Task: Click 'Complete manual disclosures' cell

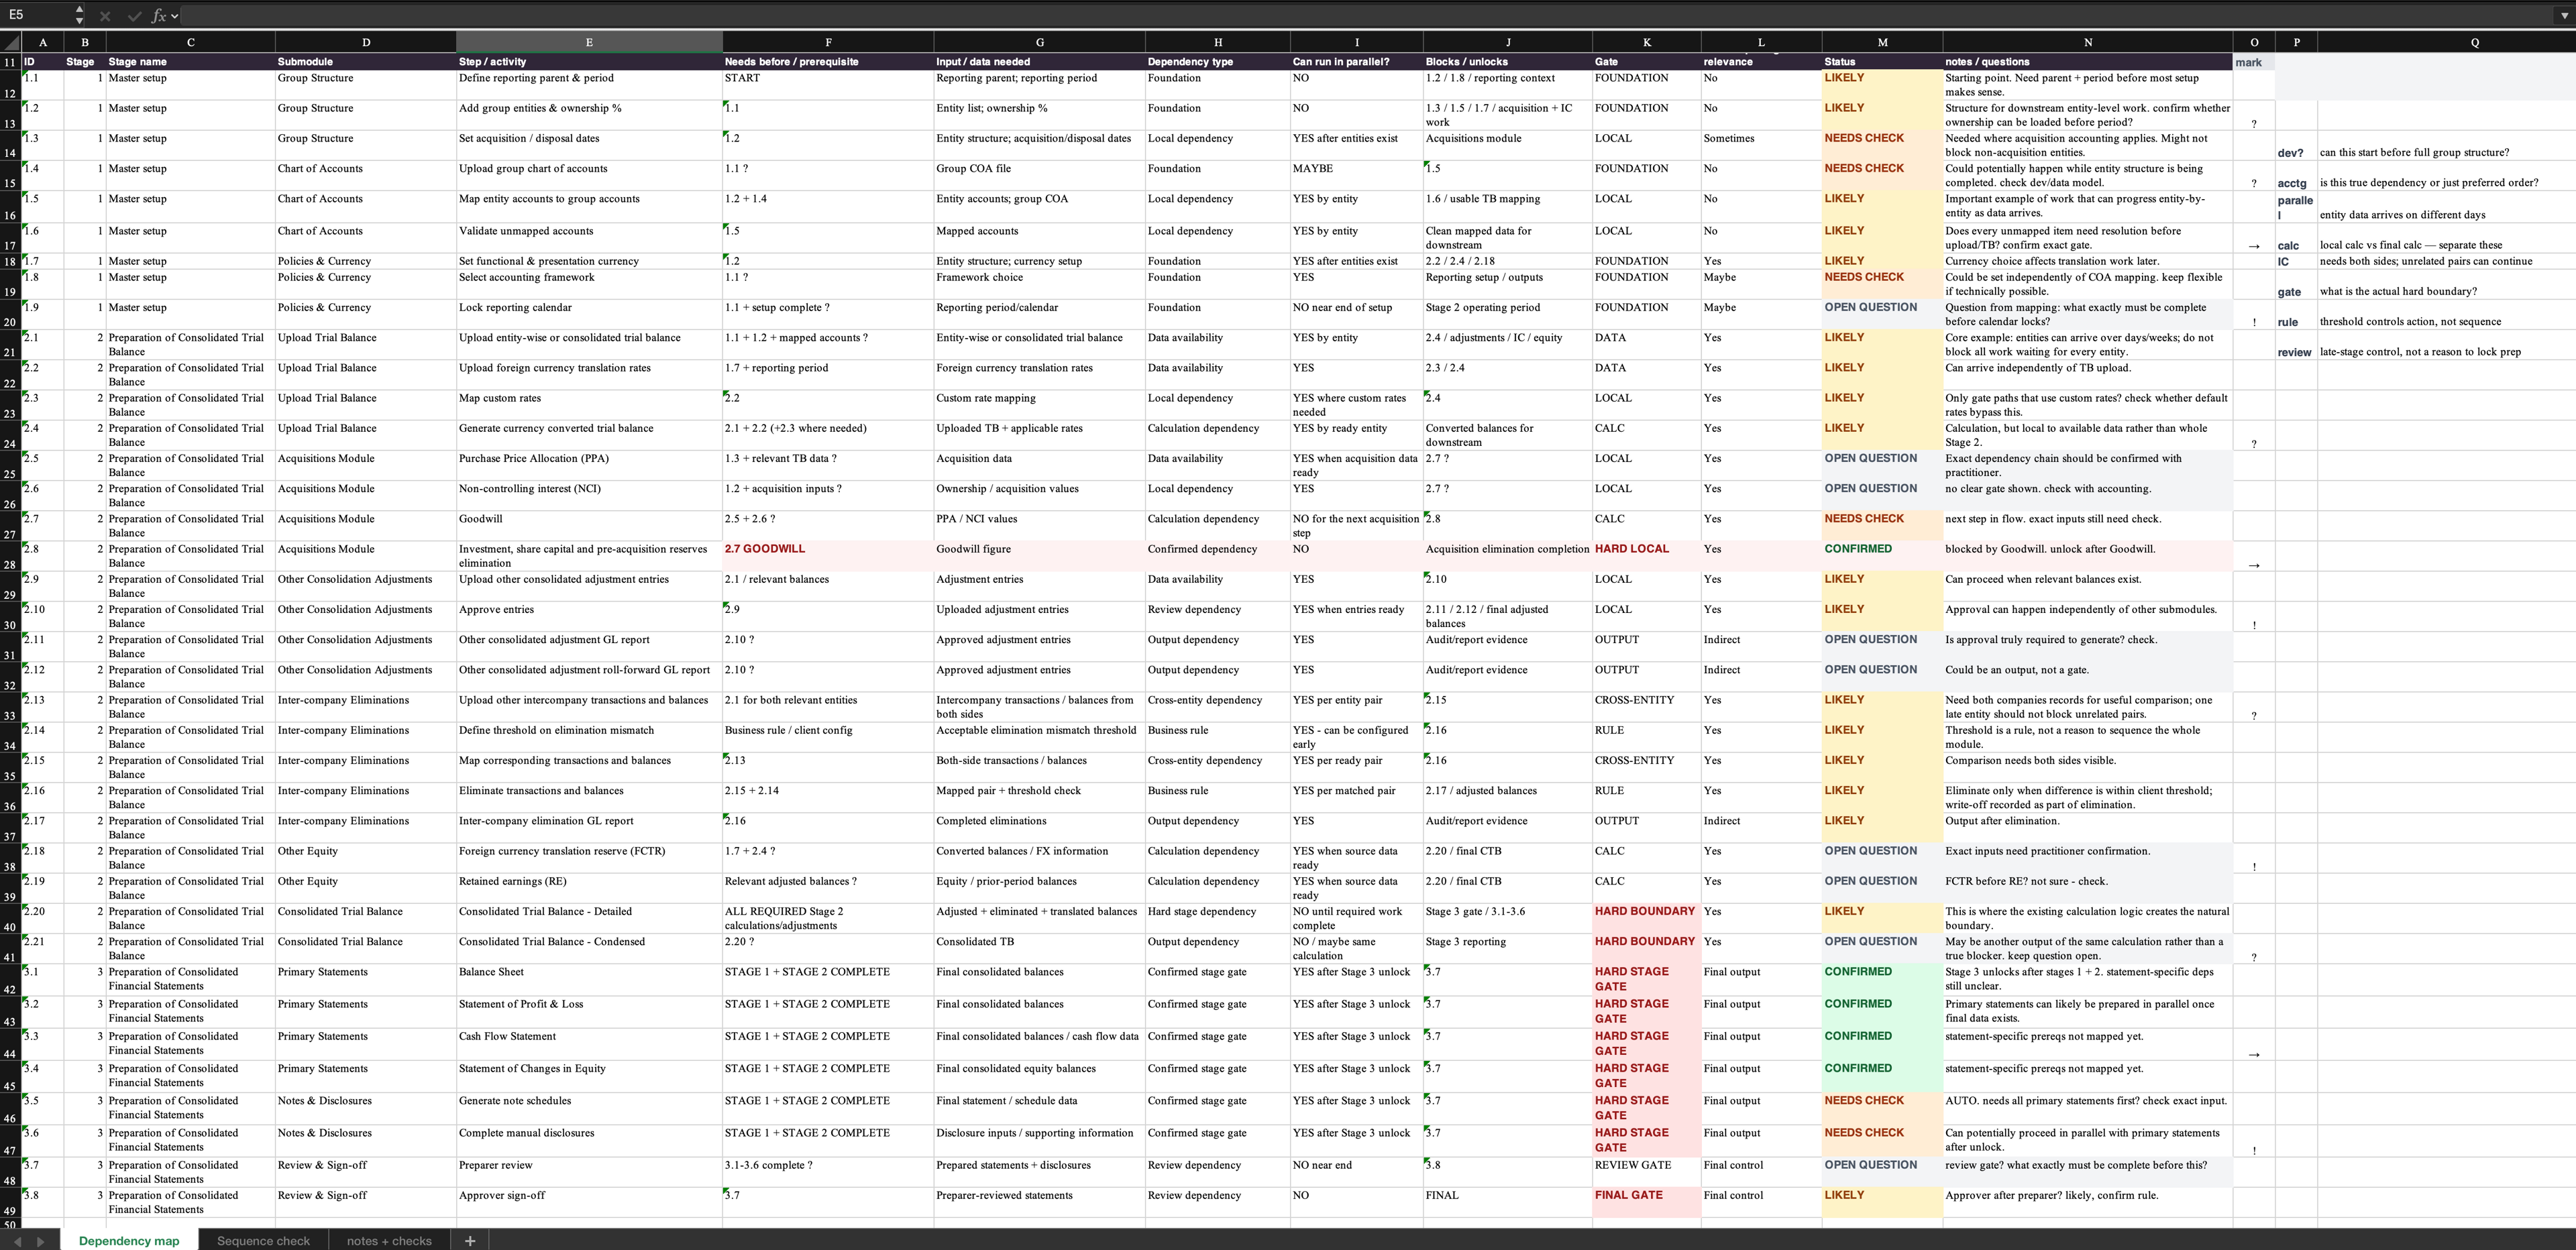Action: pyautogui.click(x=589, y=1140)
